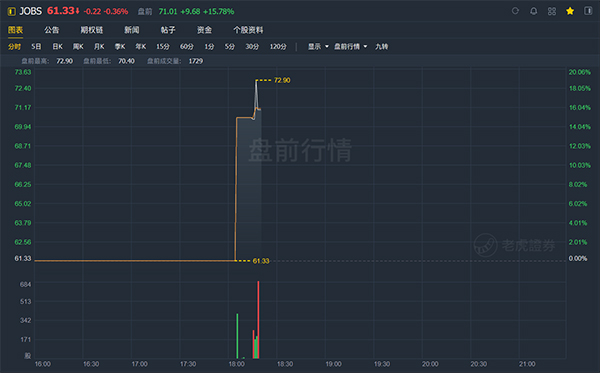This screenshot has width=600, height=373.
Task: Select the 5日 timeframe
Action: (x=36, y=46)
